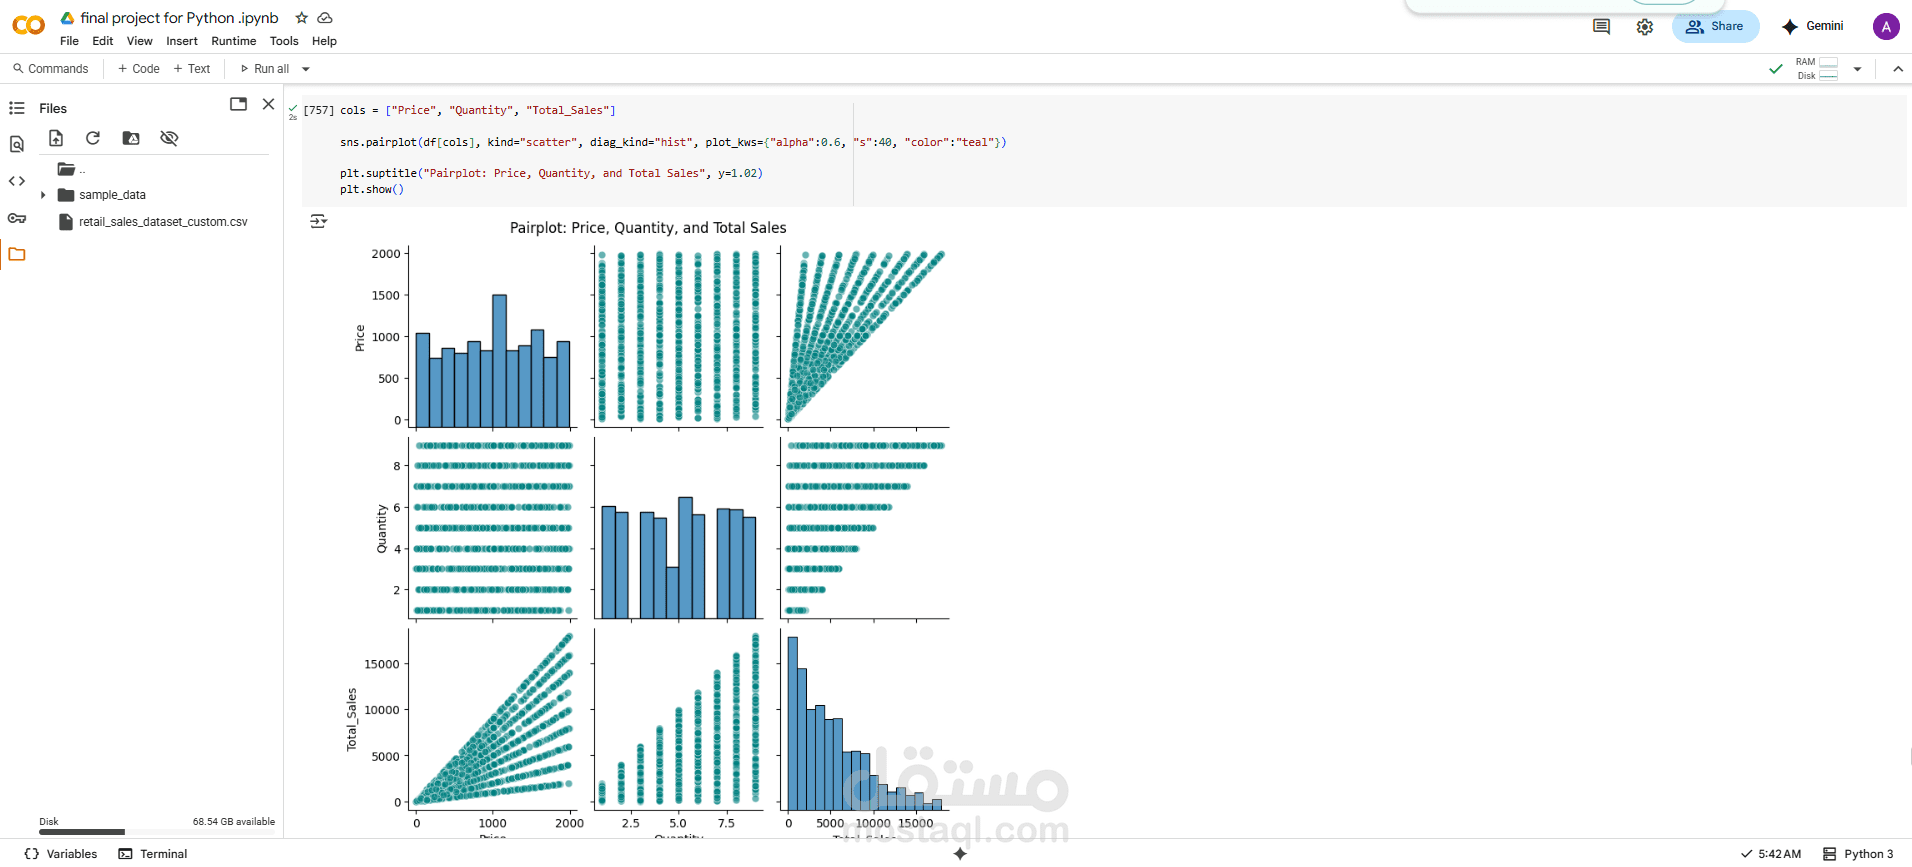Image resolution: width=1912 pixels, height=867 pixels.
Task: Expand the sample_data folder arrow
Action: pos(43,195)
